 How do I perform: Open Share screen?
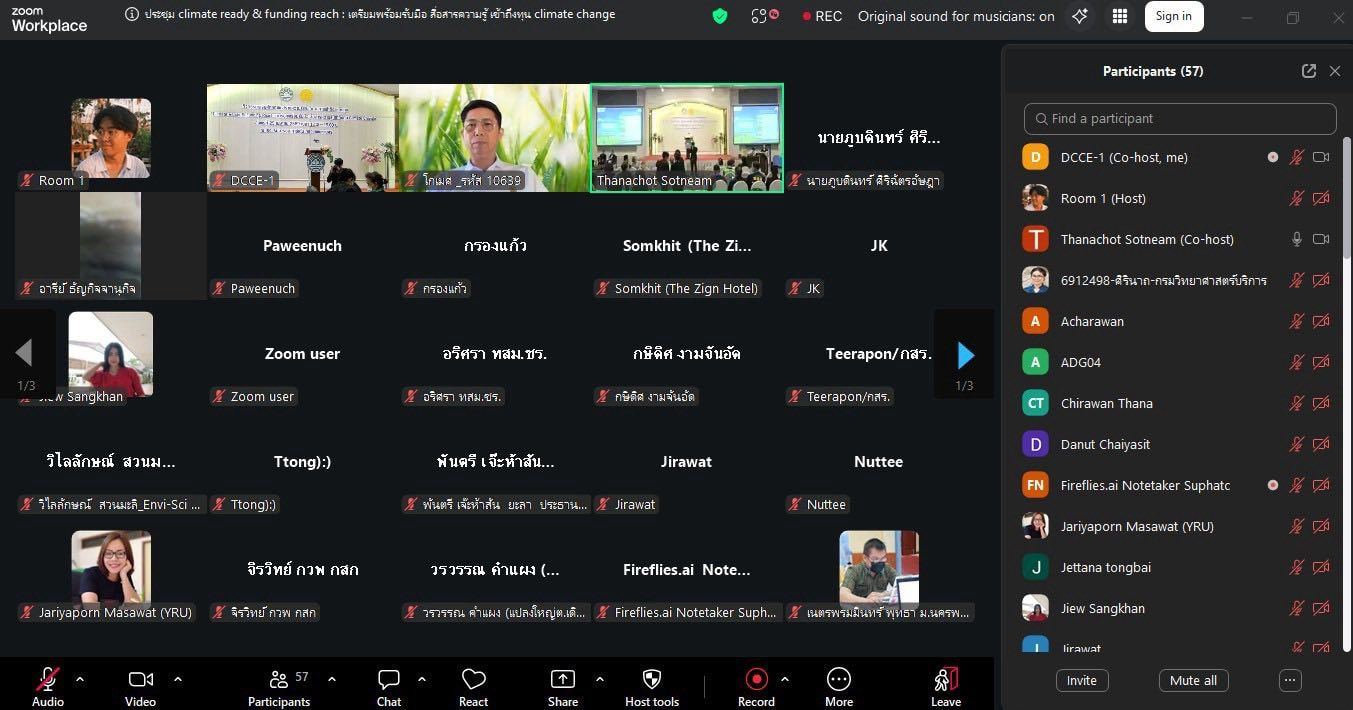pyautogui.click(x=563, y=686)
